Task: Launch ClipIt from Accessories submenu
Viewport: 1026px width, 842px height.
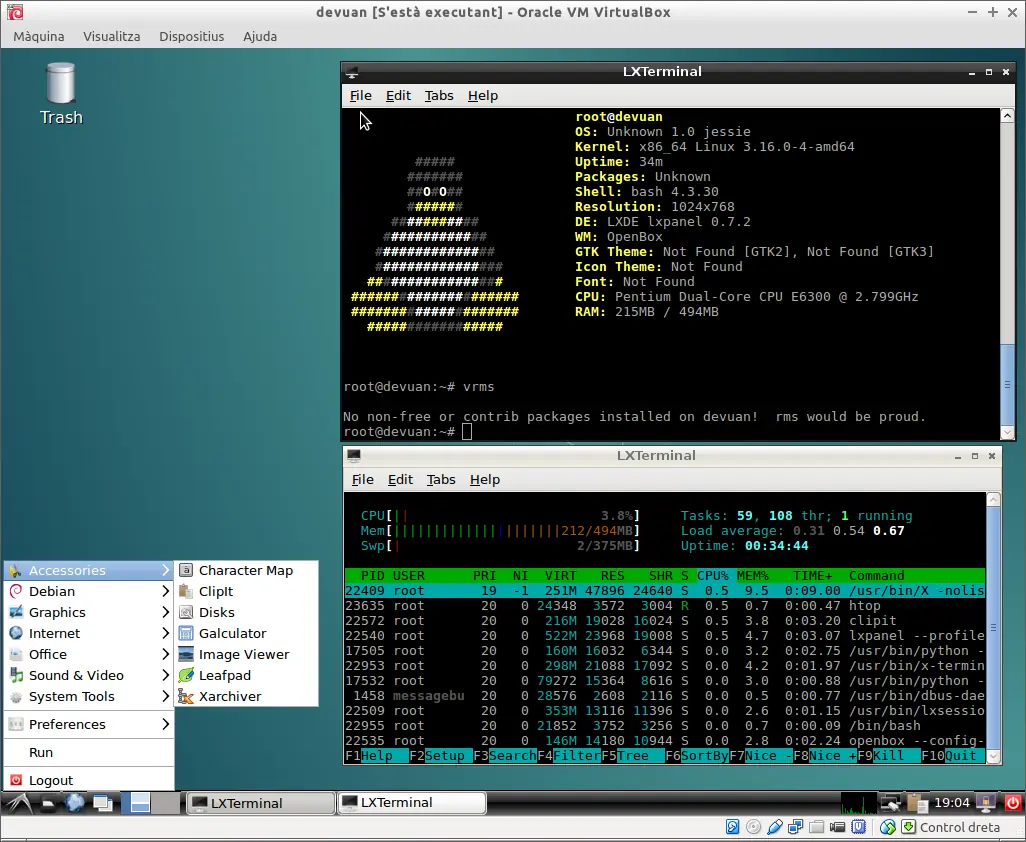Action: point(246,591)
